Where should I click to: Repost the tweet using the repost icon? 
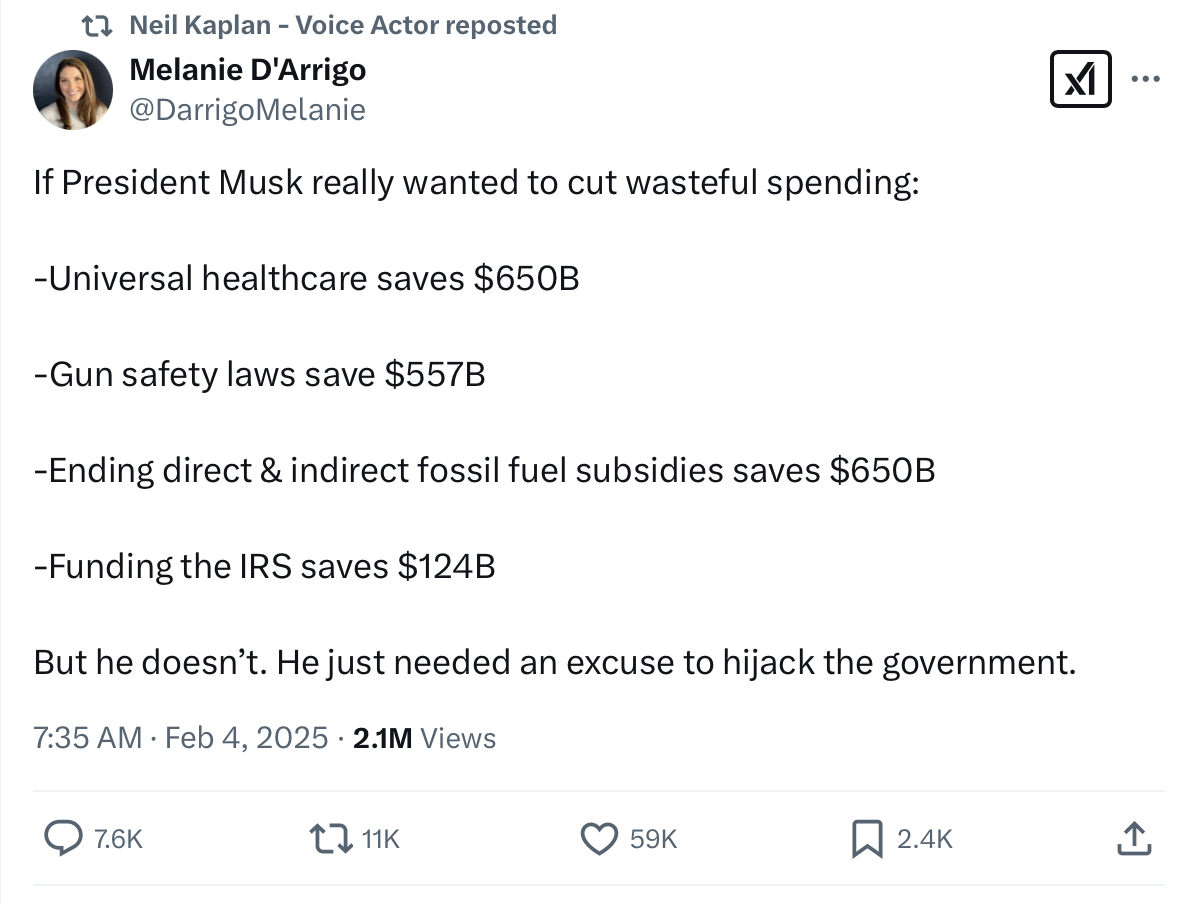(x=330, y=839)
